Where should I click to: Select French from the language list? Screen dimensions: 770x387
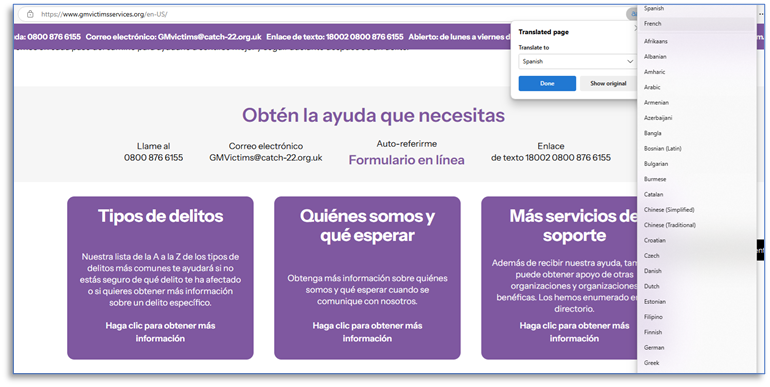(x=696, y=24)
